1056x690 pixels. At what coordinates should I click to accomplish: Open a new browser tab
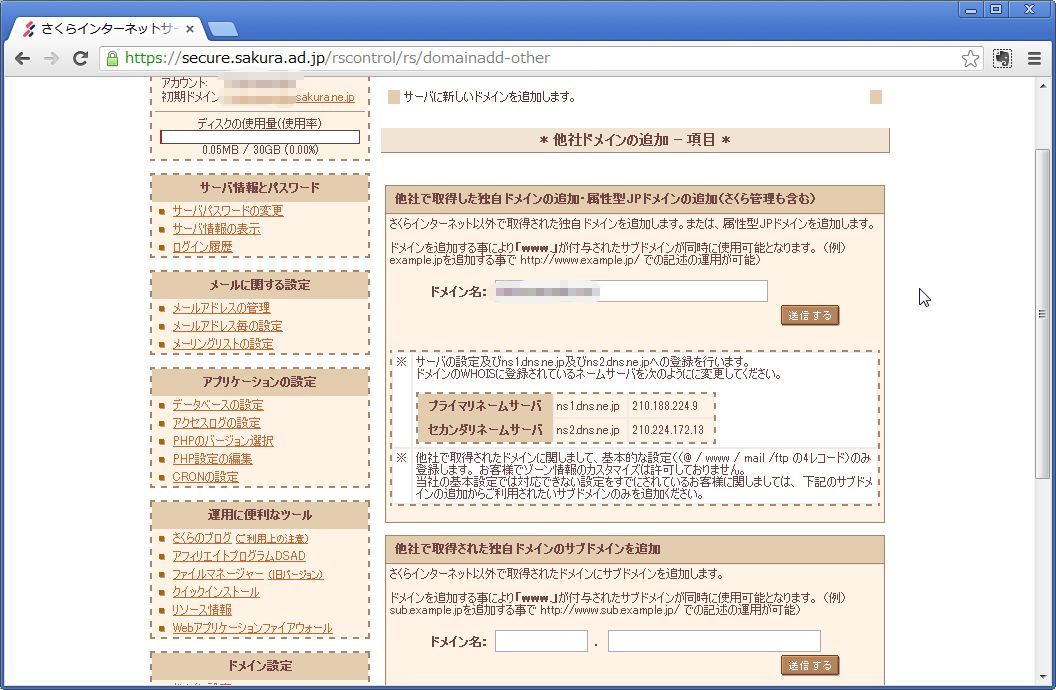(222, 29)
